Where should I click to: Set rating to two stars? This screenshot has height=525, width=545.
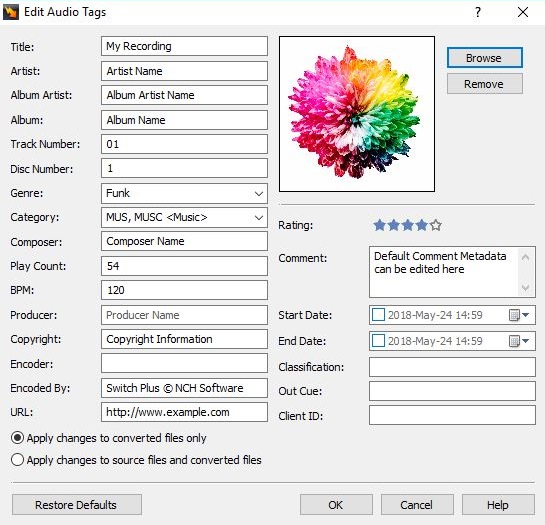[x=393, y=225]
